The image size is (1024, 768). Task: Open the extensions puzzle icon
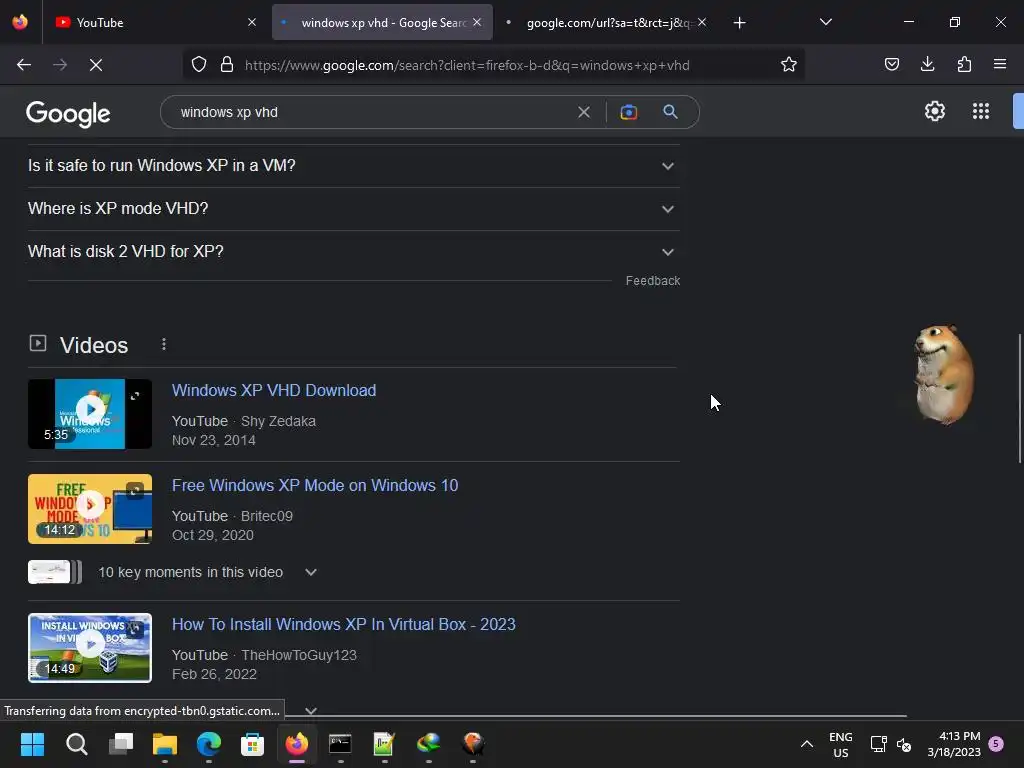click(964, 64)
